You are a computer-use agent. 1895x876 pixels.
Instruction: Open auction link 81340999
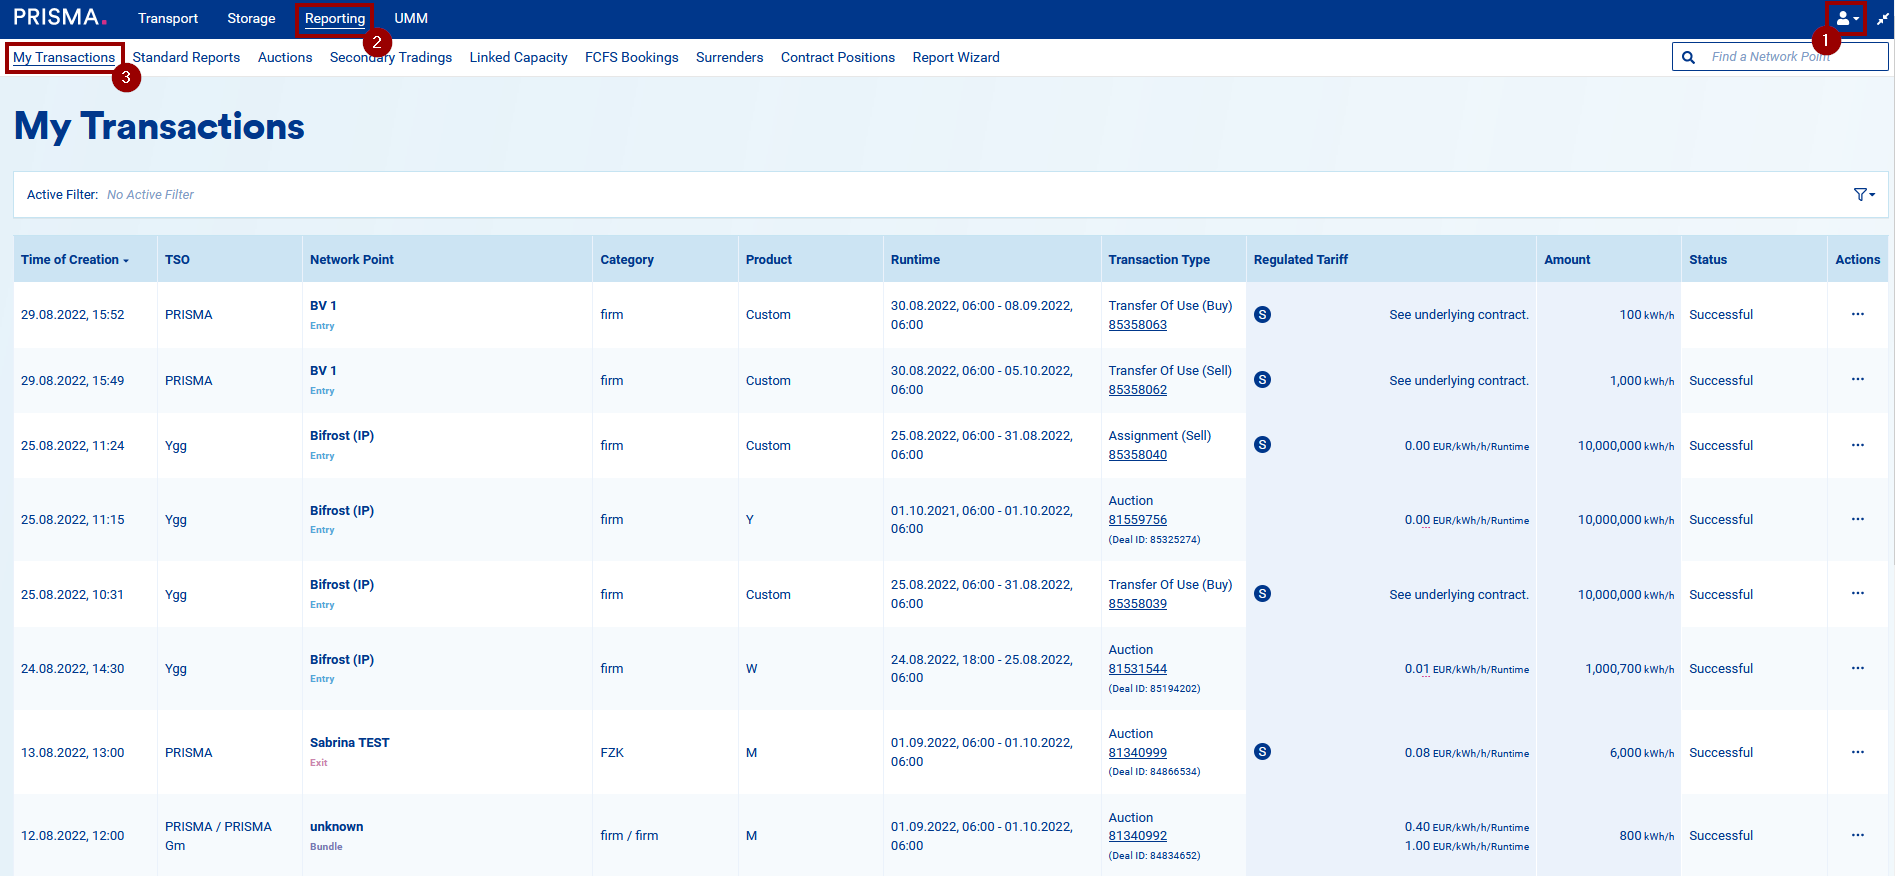pyautogui.click(x=1137, y=753)
